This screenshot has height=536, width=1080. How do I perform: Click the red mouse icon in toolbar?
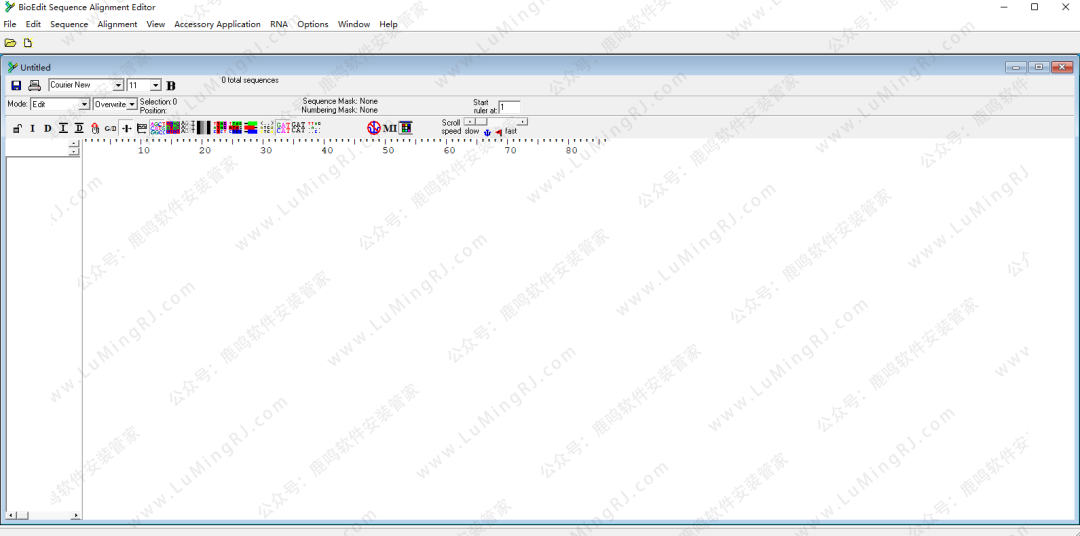95,128
